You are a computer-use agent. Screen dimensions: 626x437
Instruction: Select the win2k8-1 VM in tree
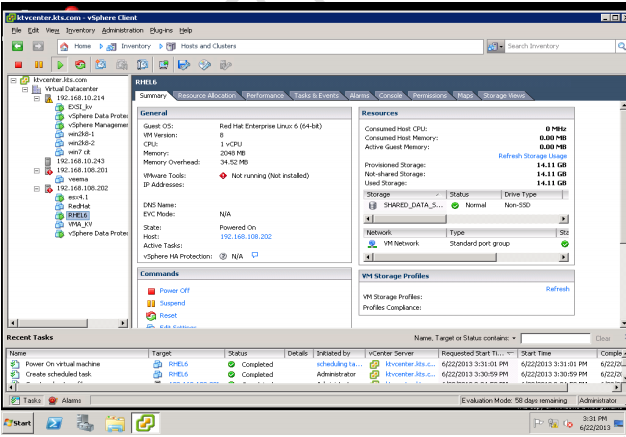pos(81,134)
